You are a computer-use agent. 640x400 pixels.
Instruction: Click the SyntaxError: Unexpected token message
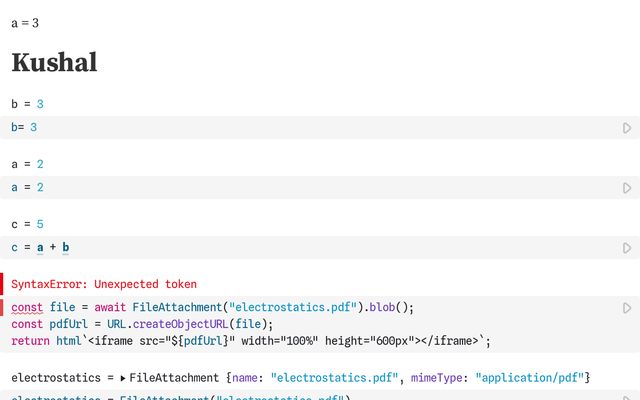104,284
